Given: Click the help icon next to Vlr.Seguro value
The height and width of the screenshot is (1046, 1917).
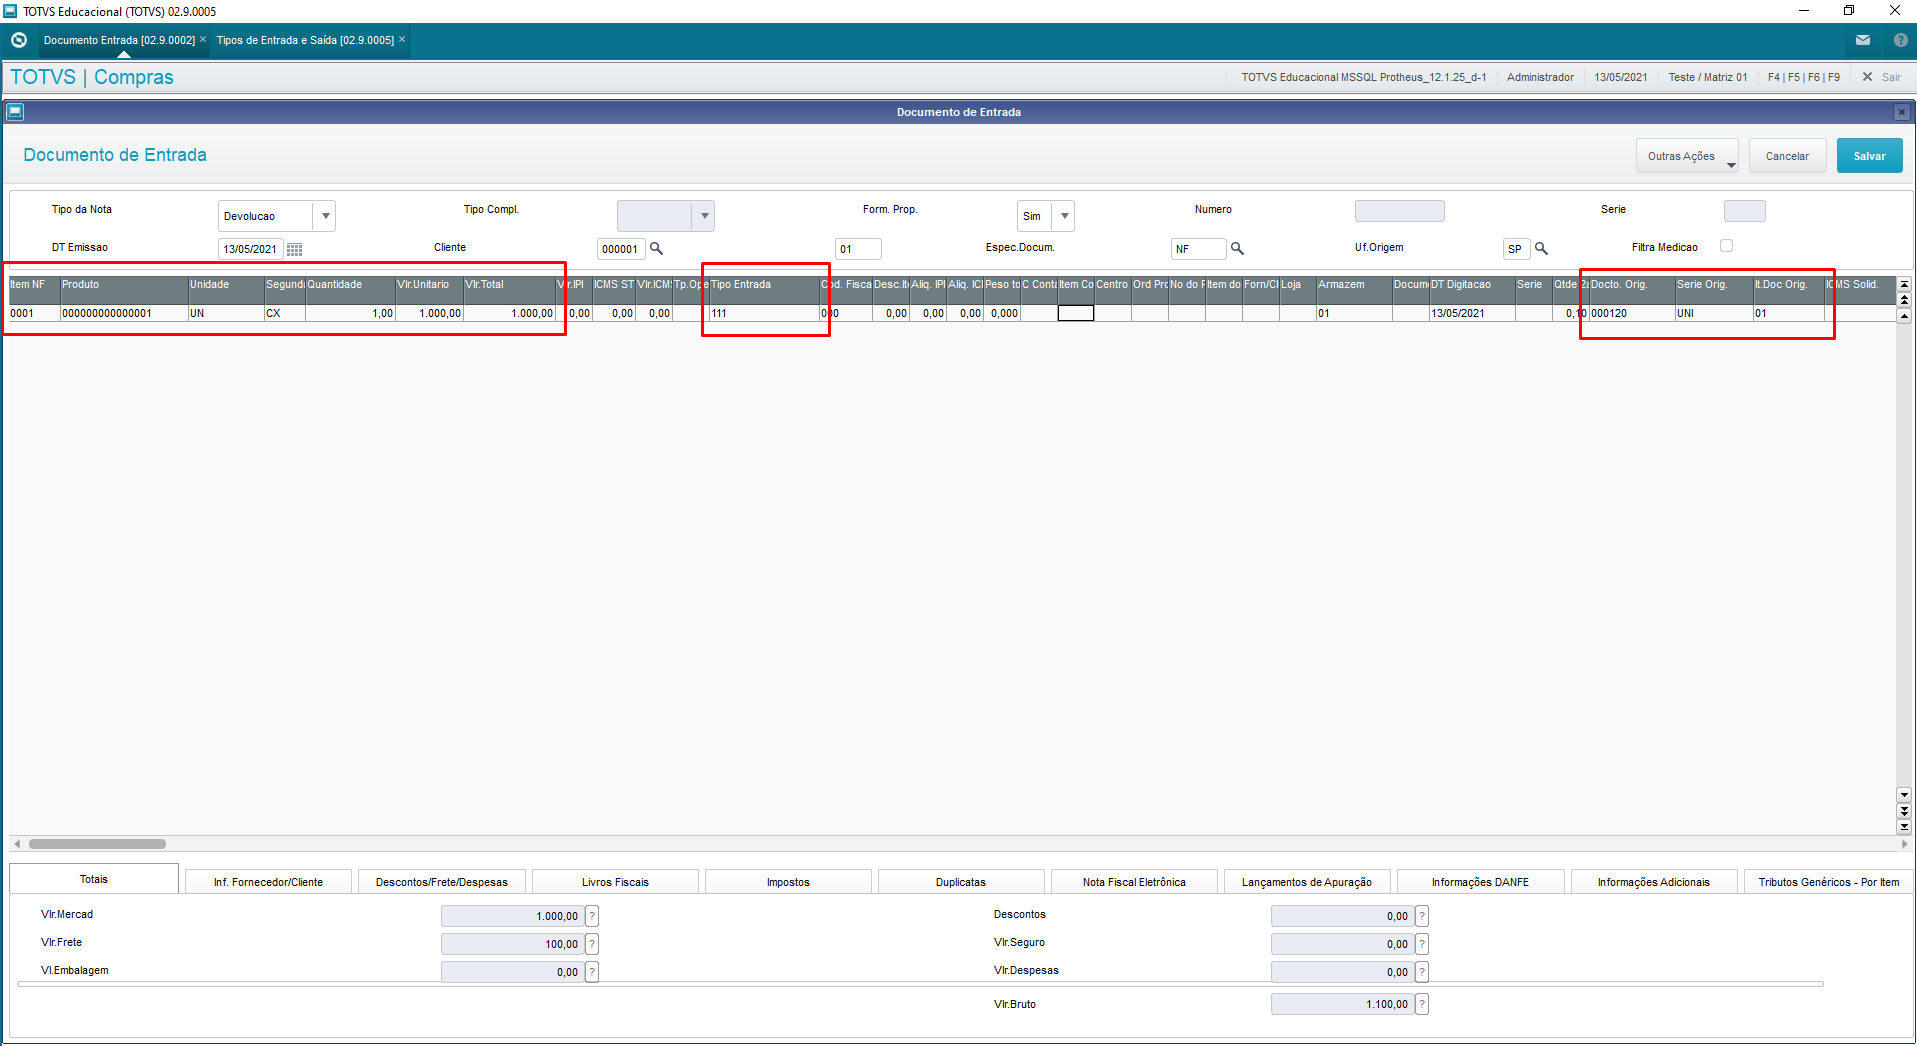Looking at the screenshot, I should 1422,944.
